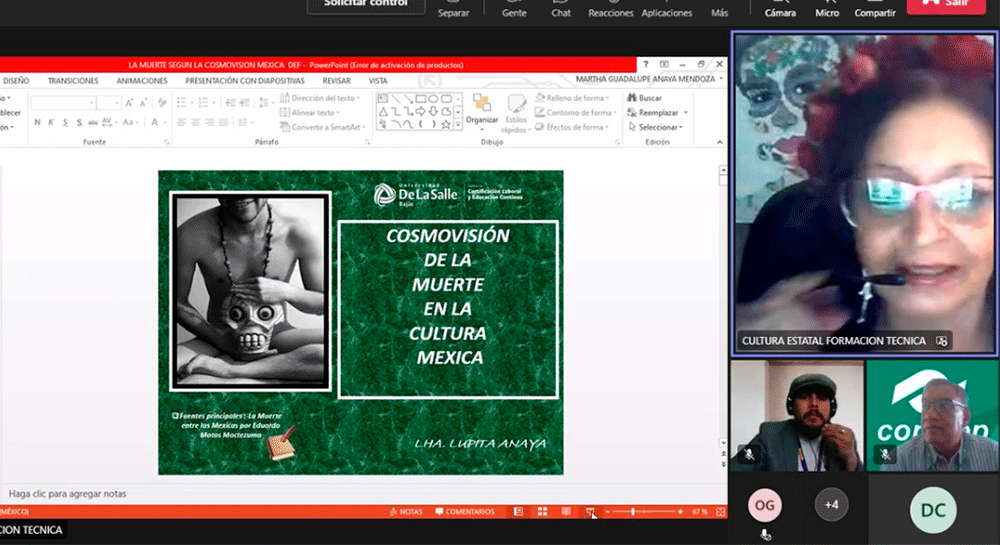1000x545 pixels.
Task: Toggle the Micro mute state
Action: [x=827, y=8]
